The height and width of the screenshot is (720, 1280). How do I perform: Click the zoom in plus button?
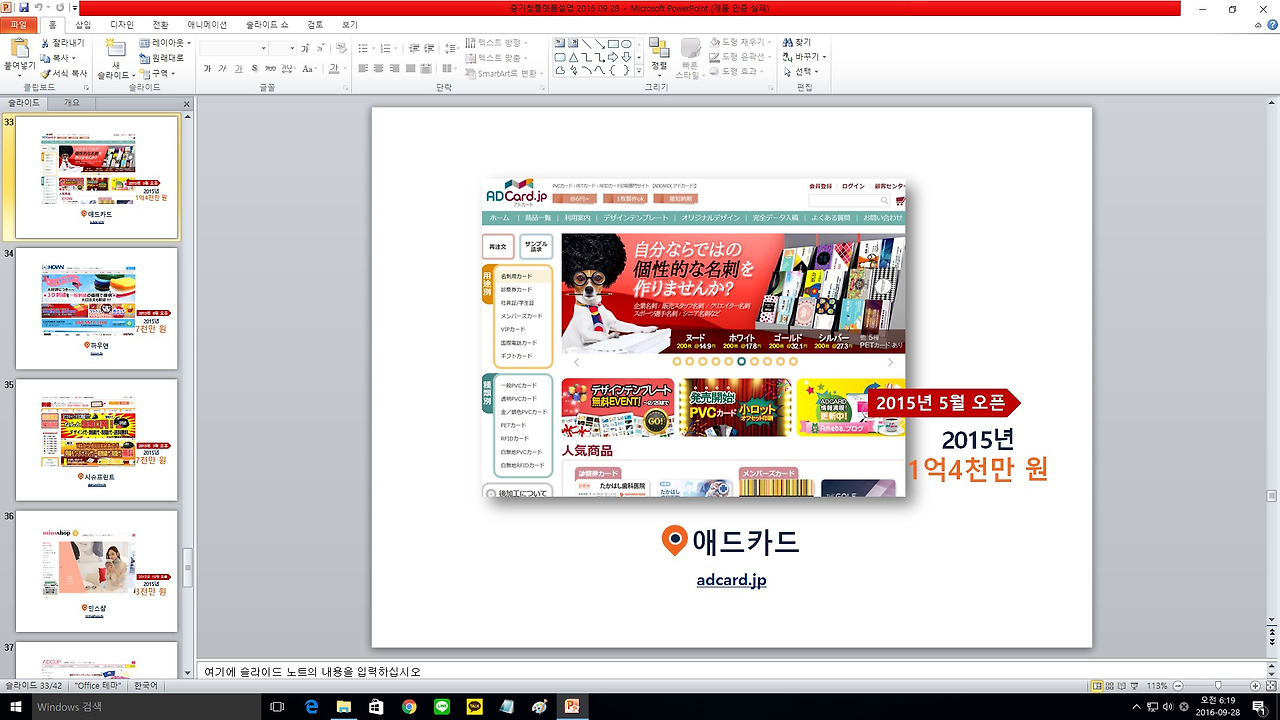click(x=1257, y=686)
